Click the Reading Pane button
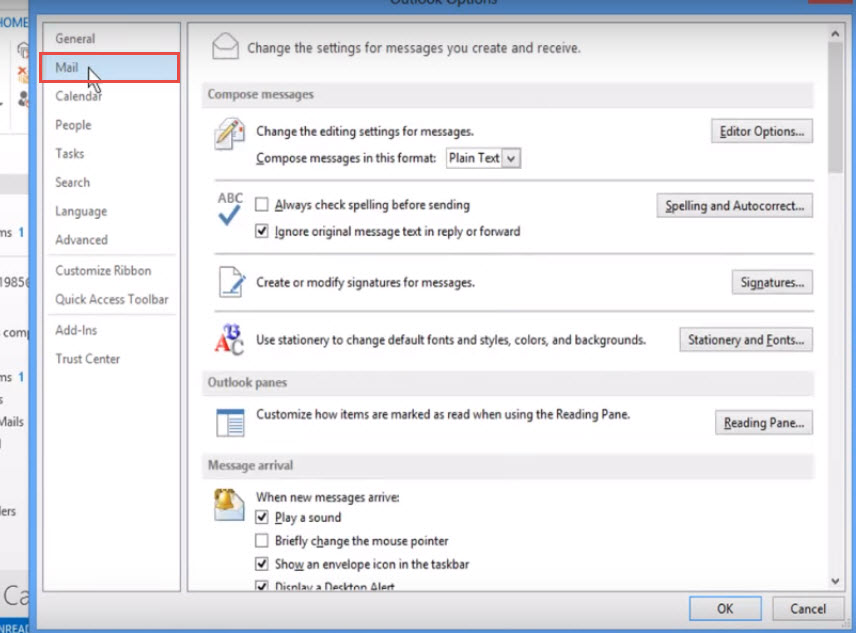 (x=764, y=423)
